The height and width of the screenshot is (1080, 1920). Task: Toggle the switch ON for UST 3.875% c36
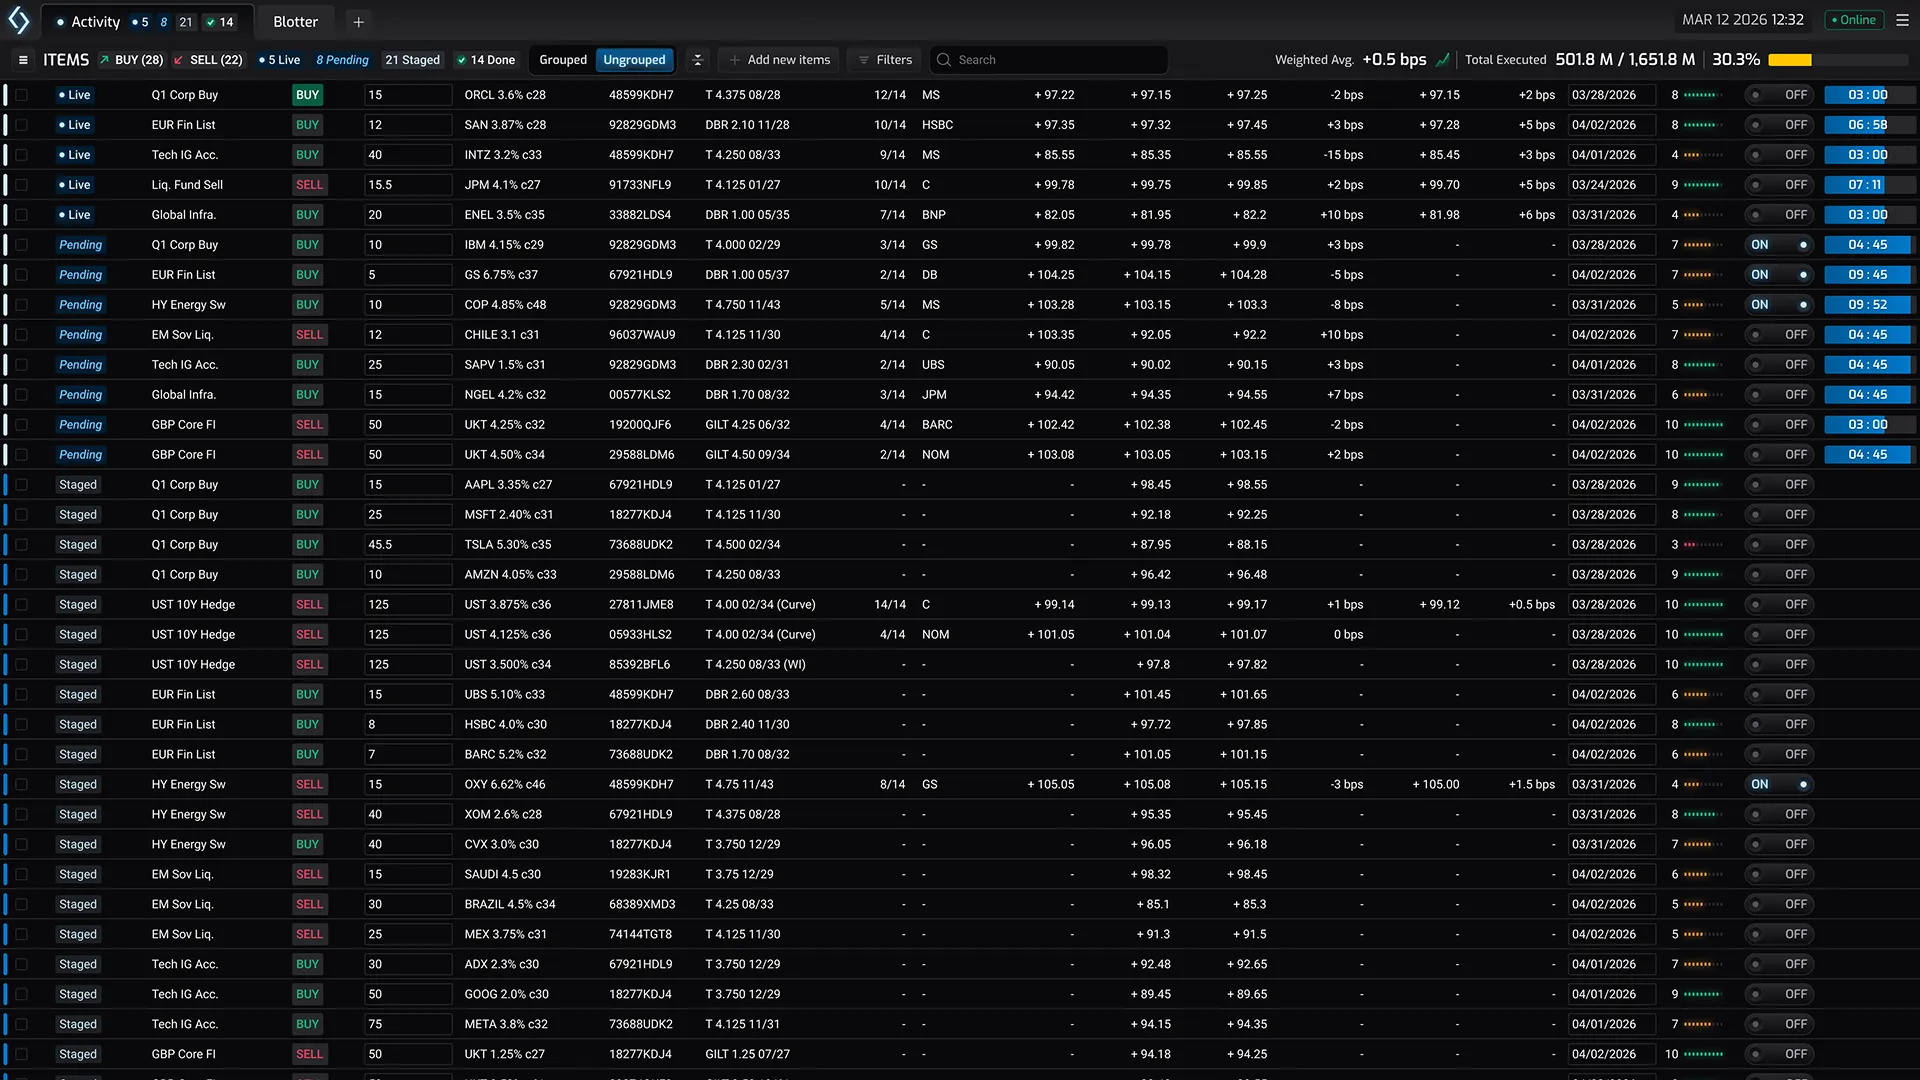1779,605
